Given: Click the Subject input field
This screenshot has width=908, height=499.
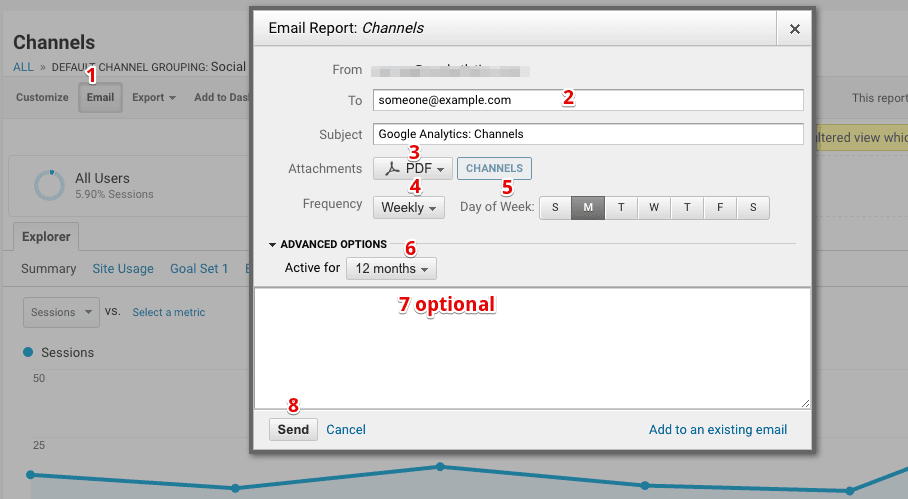Looking at the screenshot, I should click(x=588, y=134).
